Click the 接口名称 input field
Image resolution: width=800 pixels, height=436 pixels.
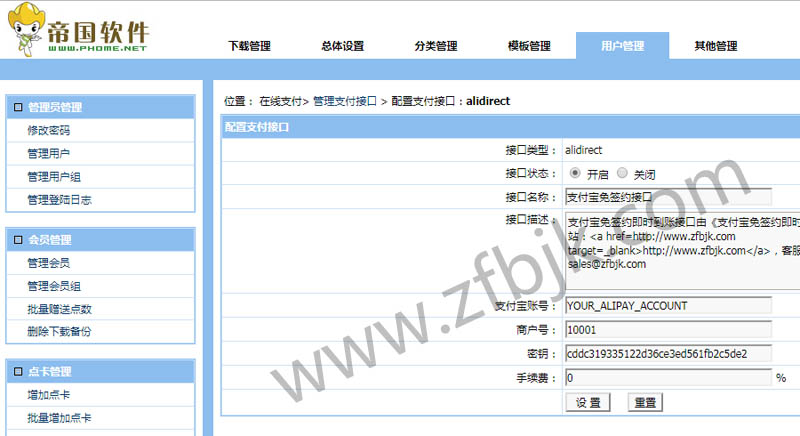pyautogui.click(x=668, y=197)
